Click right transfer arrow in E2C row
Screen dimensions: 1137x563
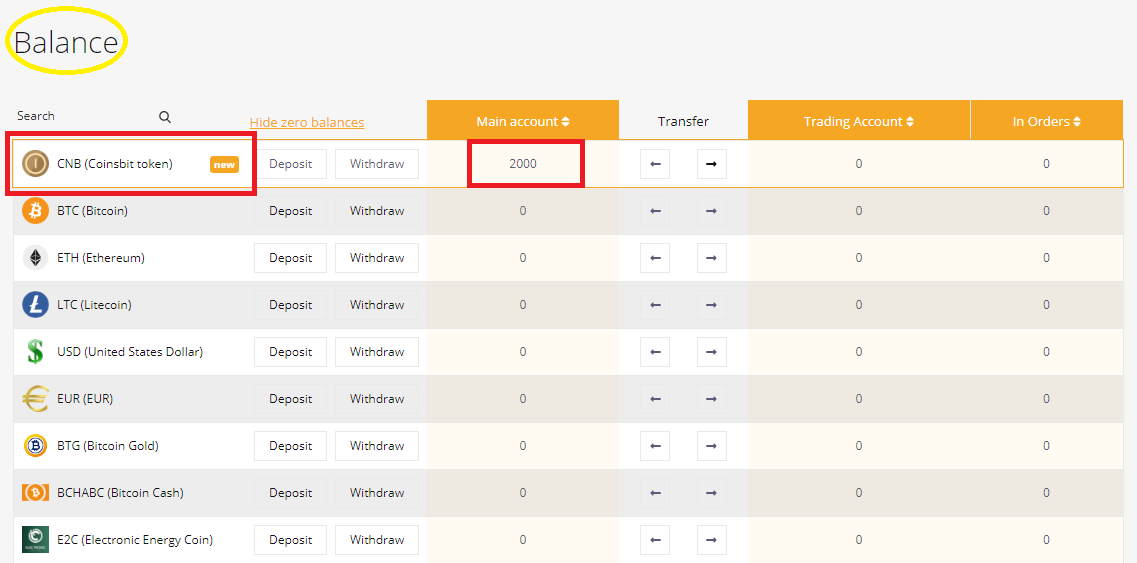point(711,540)
